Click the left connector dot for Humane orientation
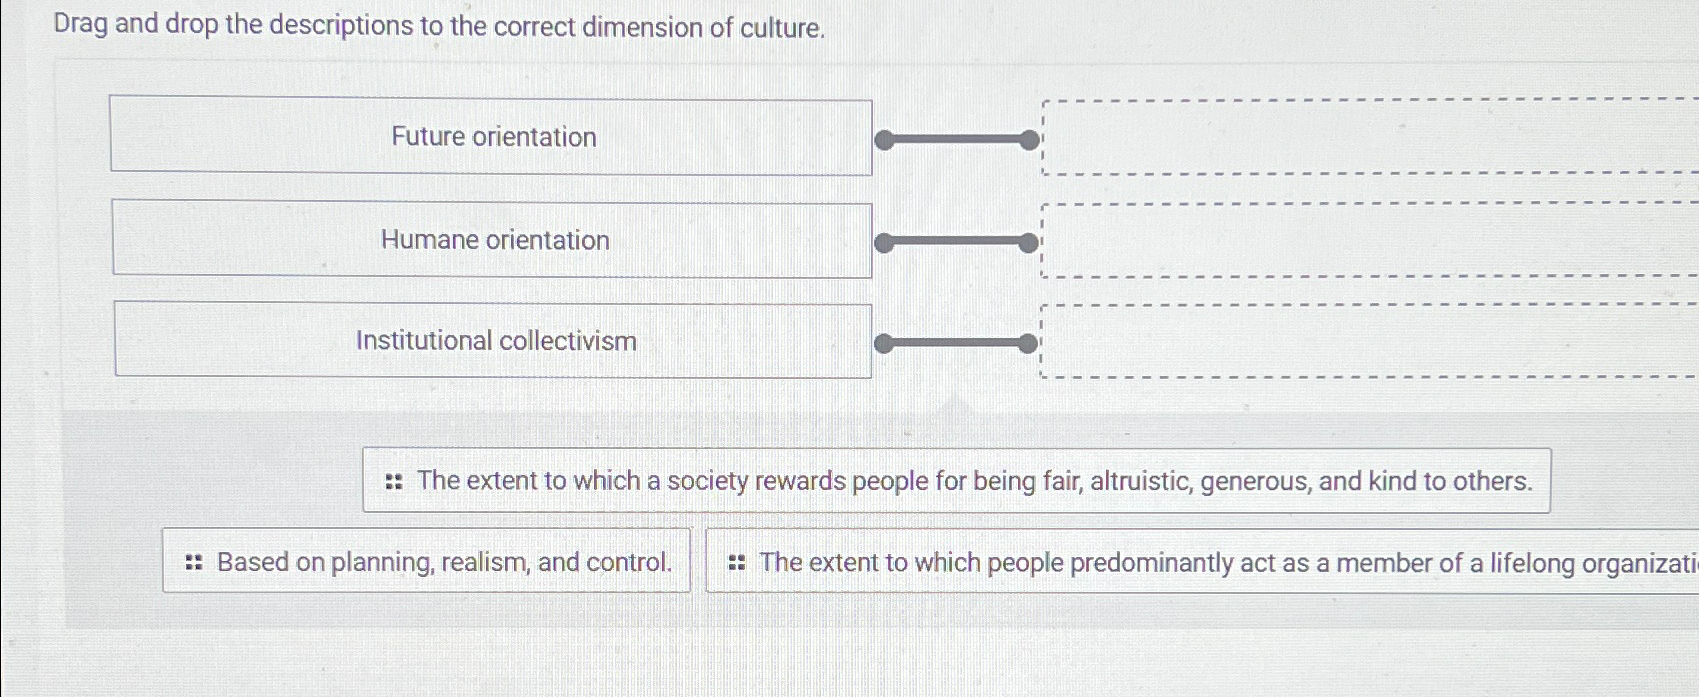The image size is (1699, 697). tap(884, 243)
